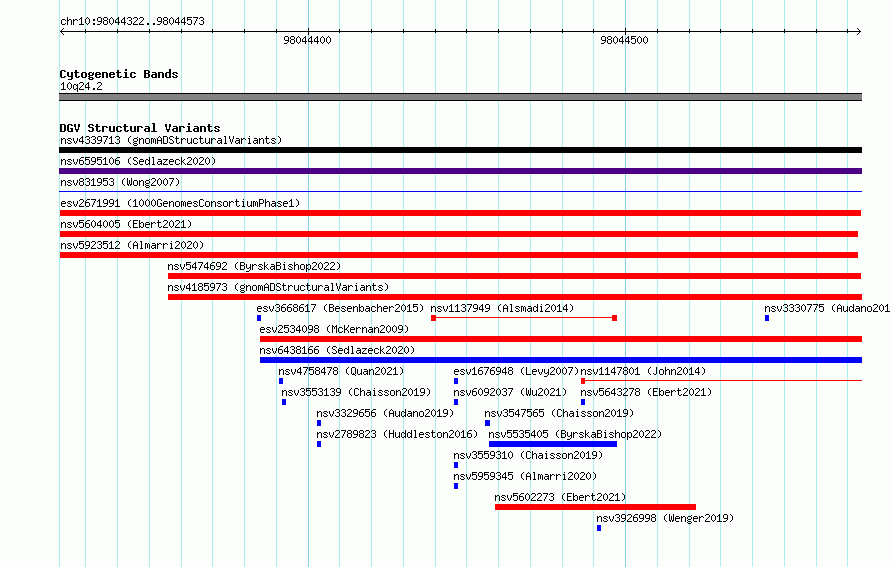Image resolution: width=890 pixels, height=567 pixels.
Task: Select the red nsv4185973 variant bar
Action: pyautogui.click(x=515, y=297)
